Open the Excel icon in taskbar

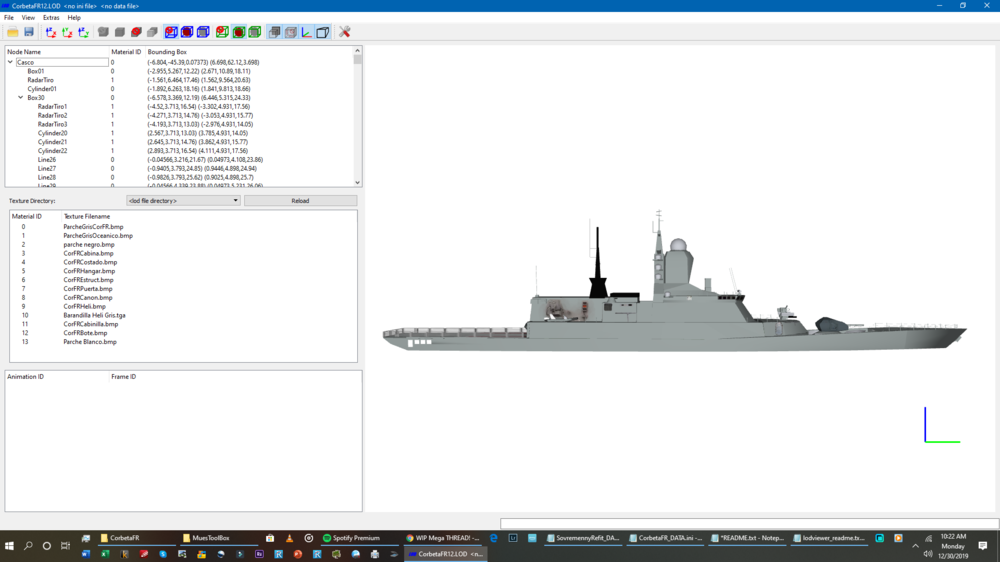coord(105,554)
